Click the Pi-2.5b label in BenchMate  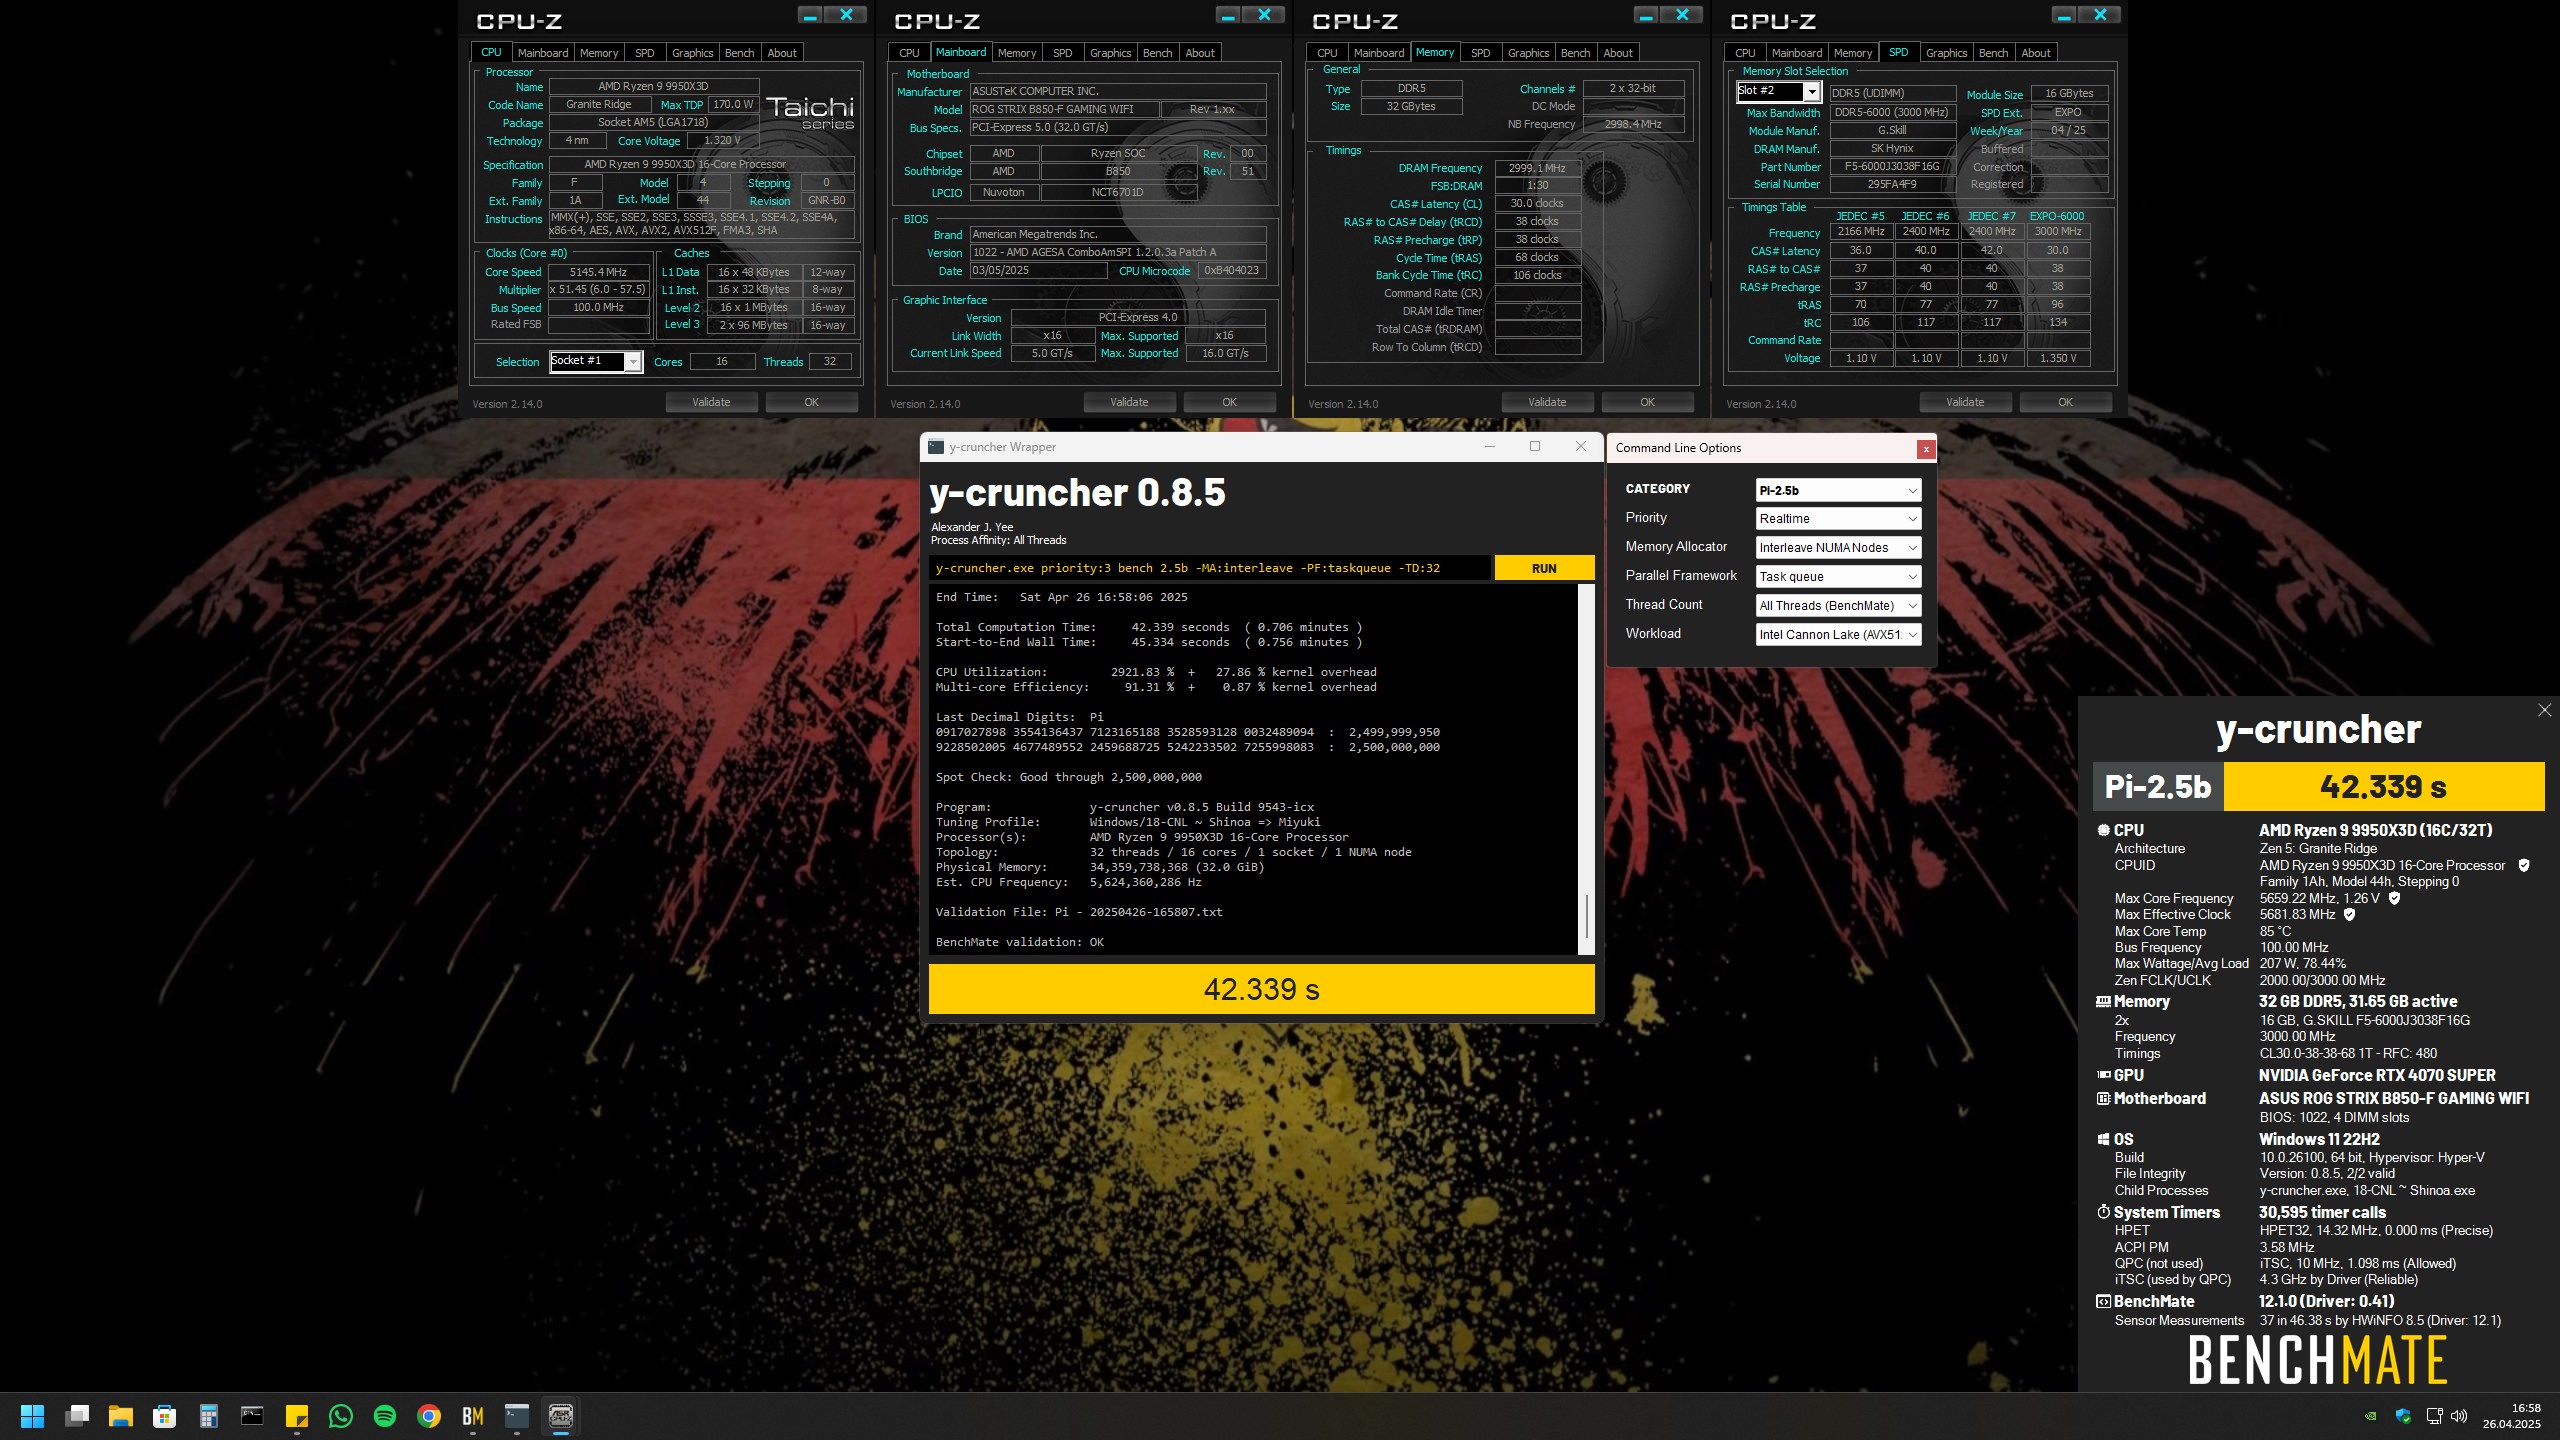[2158, 787]
